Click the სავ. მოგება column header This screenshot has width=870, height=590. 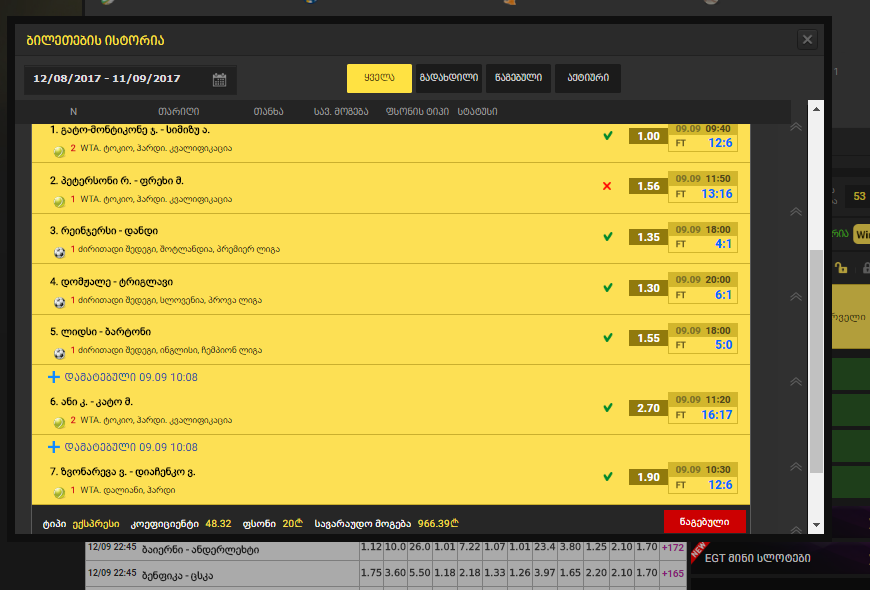(x=341, y=112)
